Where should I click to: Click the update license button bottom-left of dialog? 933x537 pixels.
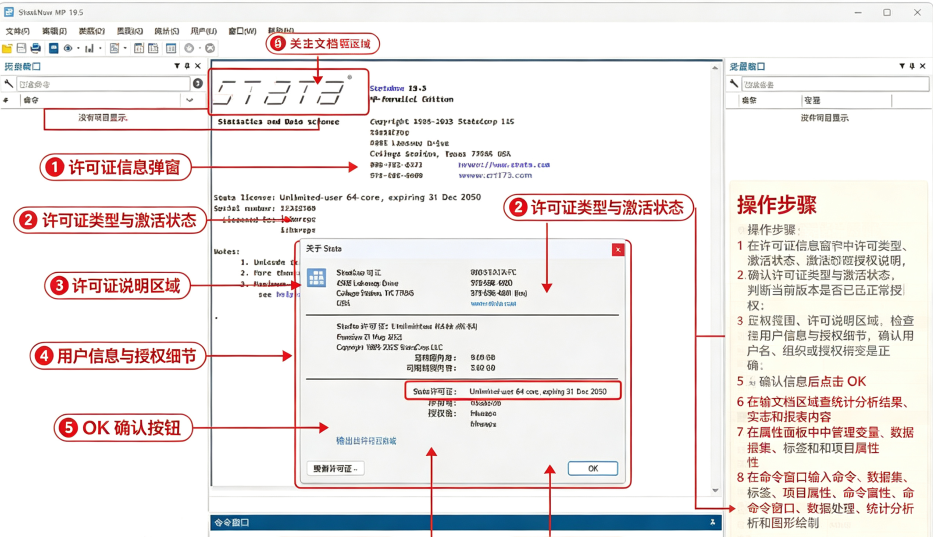pos(336,469)
